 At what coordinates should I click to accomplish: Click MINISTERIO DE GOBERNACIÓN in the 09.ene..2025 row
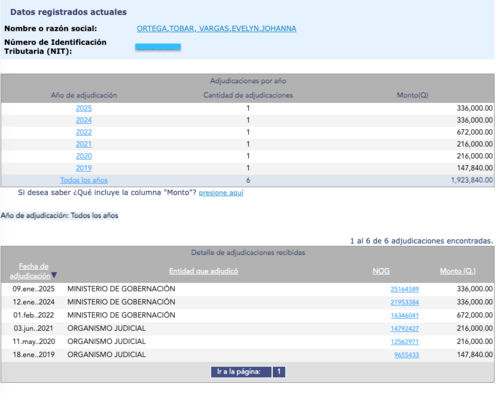click(121, 289)
